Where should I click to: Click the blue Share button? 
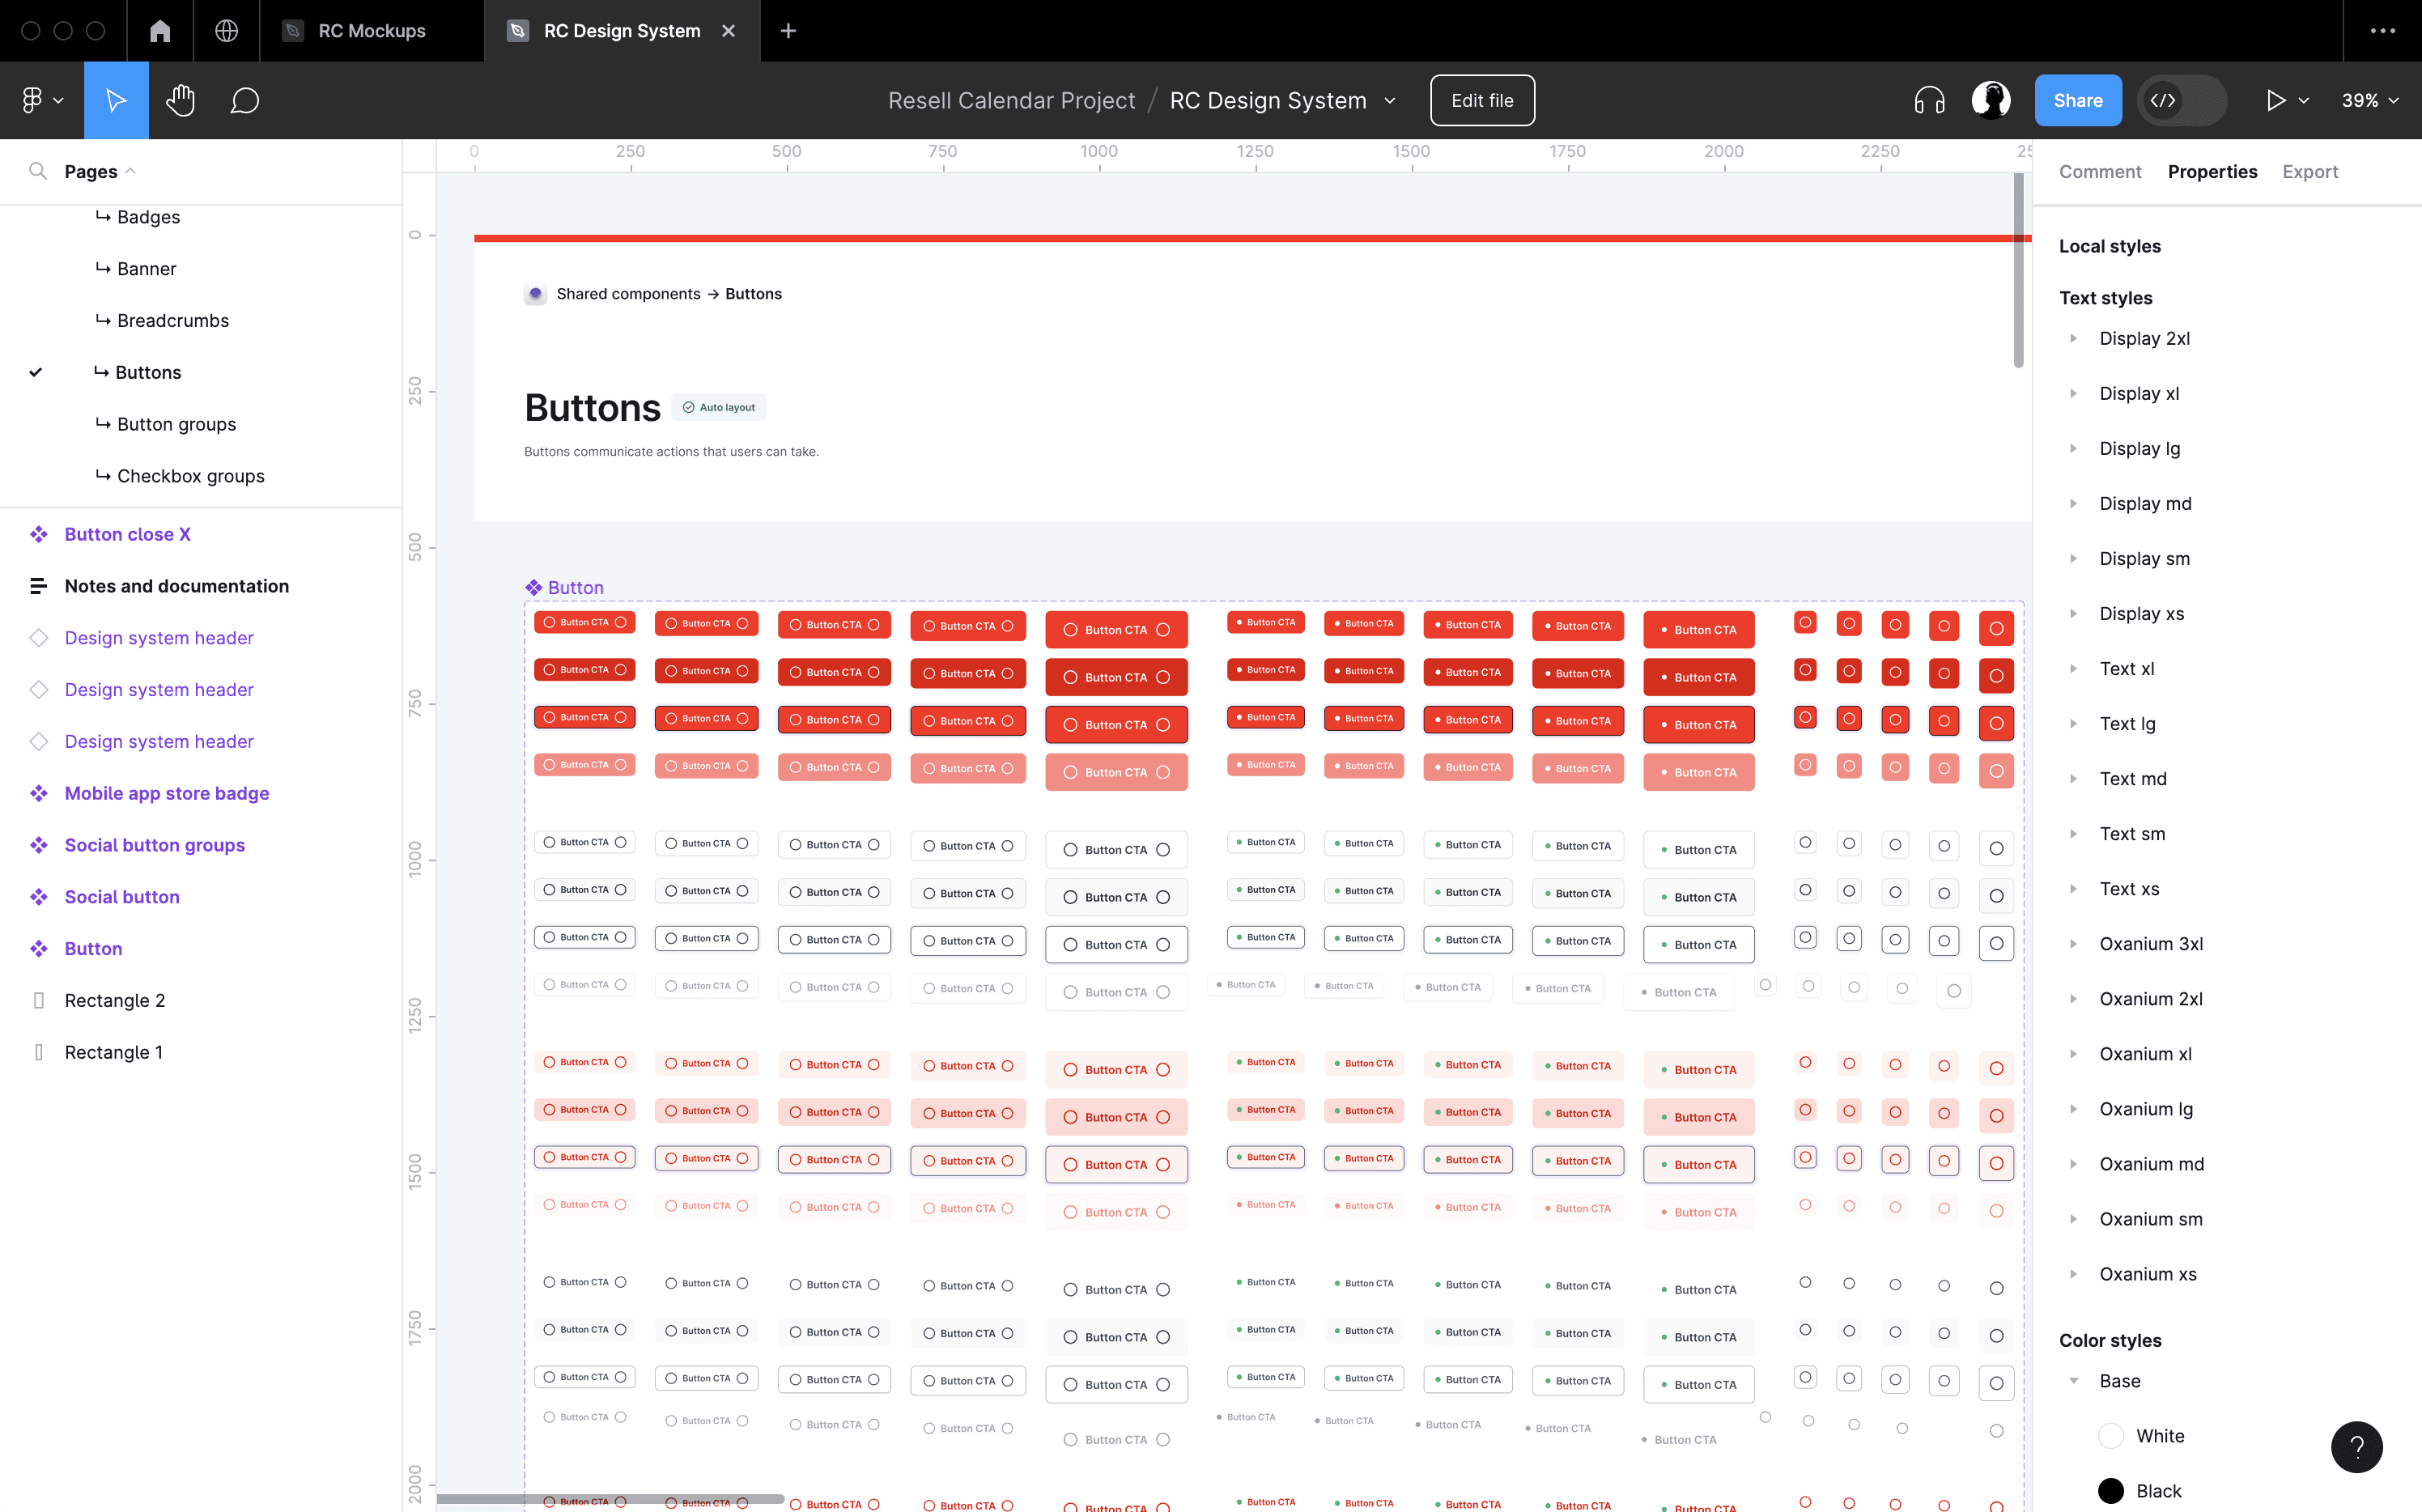[2077, 100]
